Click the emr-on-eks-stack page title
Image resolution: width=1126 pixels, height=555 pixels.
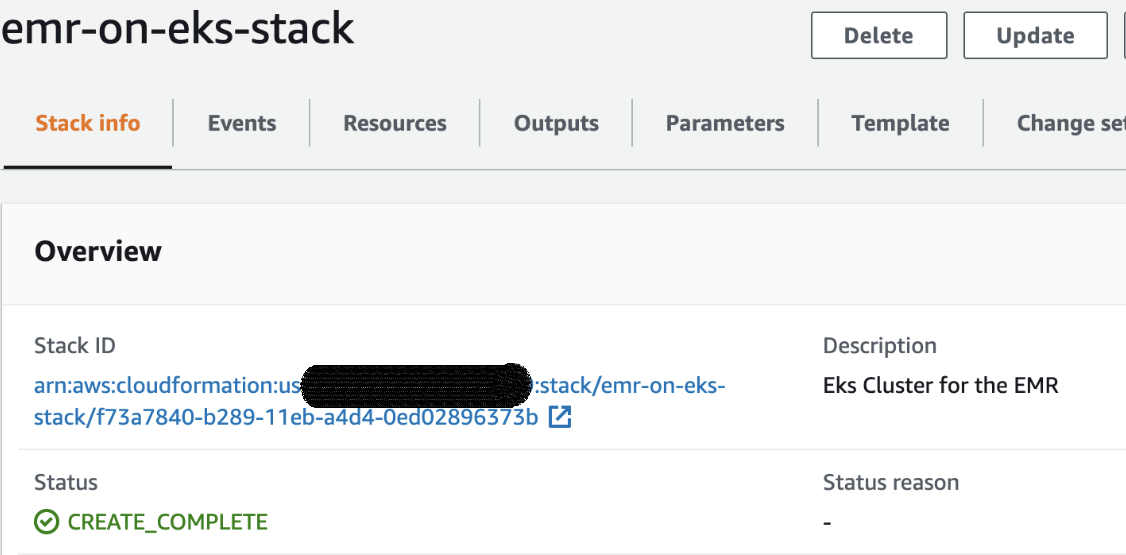point(178,30)
